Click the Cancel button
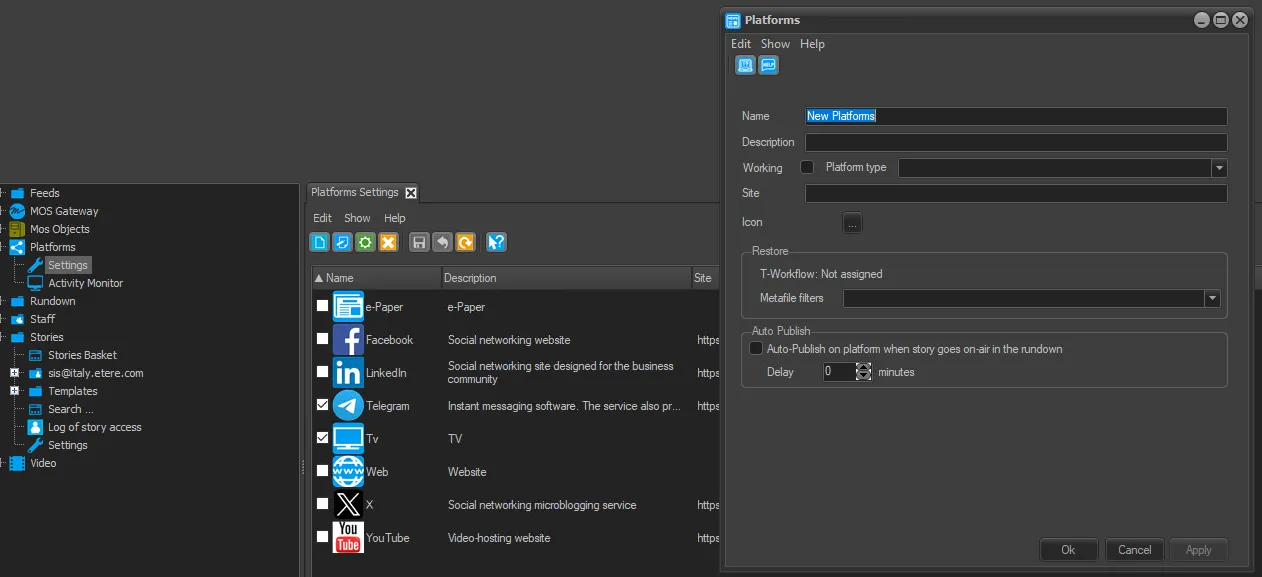Viewport: 1262px width, 577px height. click(1134, 550)
